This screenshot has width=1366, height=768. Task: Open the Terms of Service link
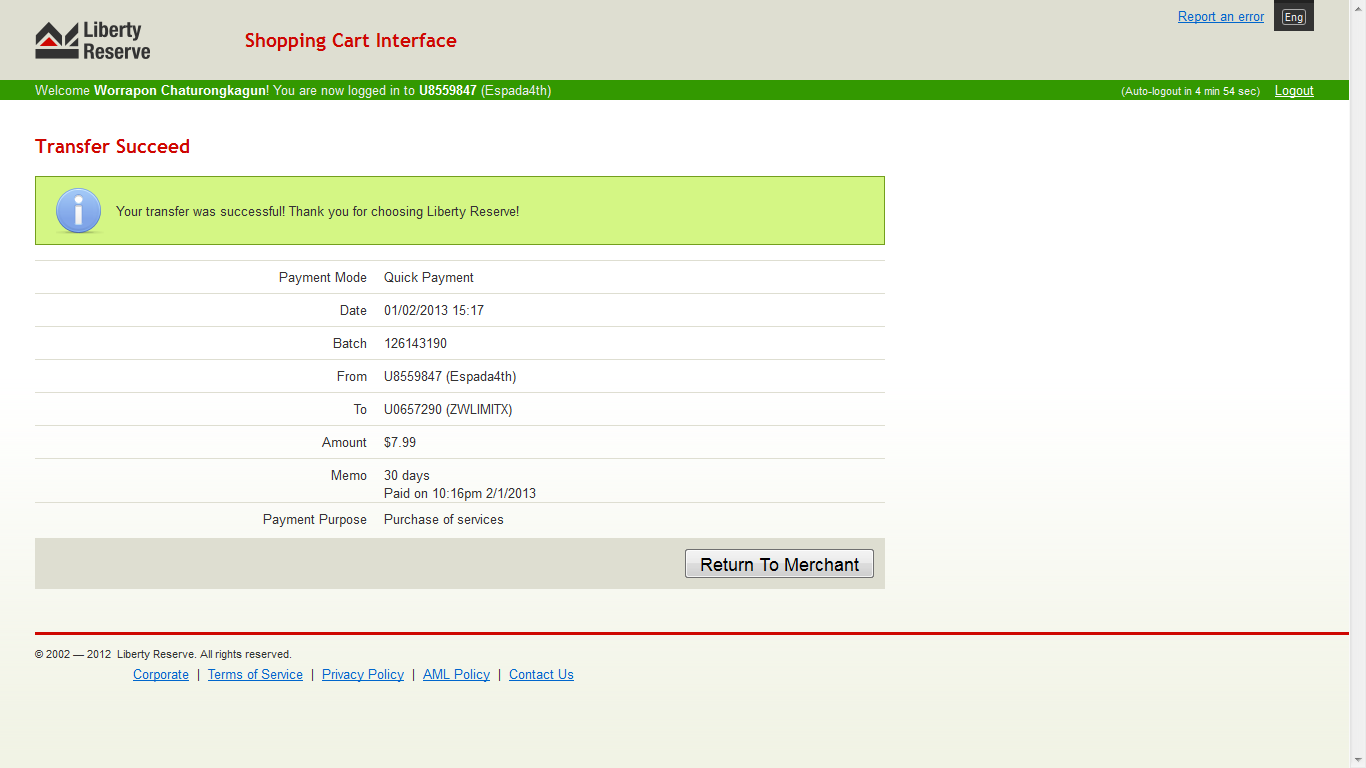(255, 675)
